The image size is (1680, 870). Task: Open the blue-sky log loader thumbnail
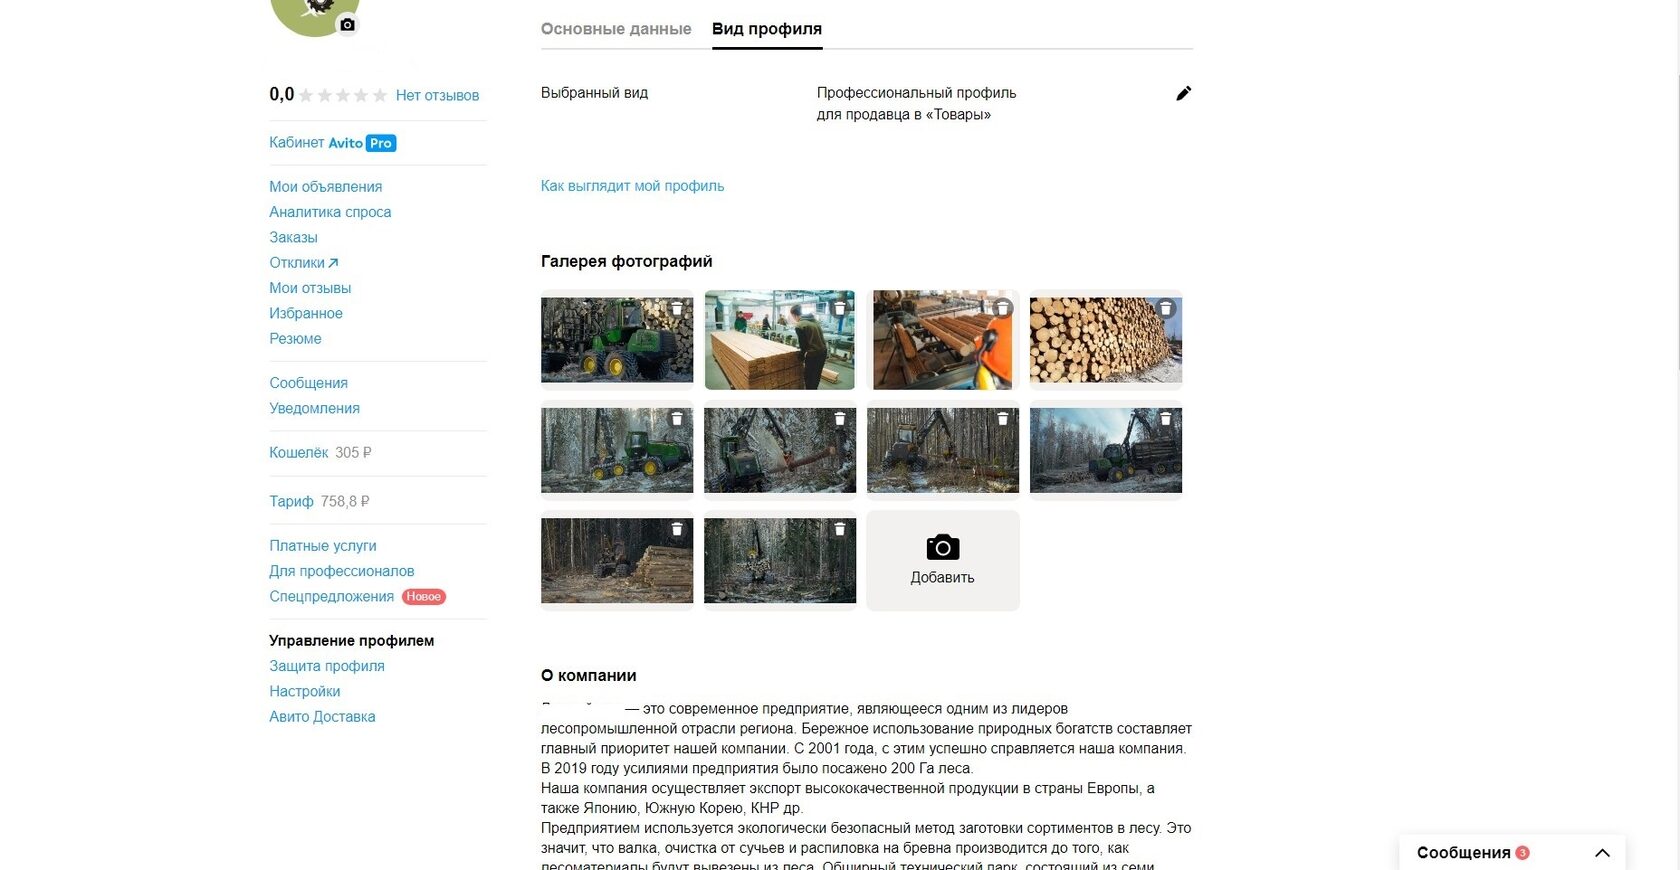(1106, 450)
